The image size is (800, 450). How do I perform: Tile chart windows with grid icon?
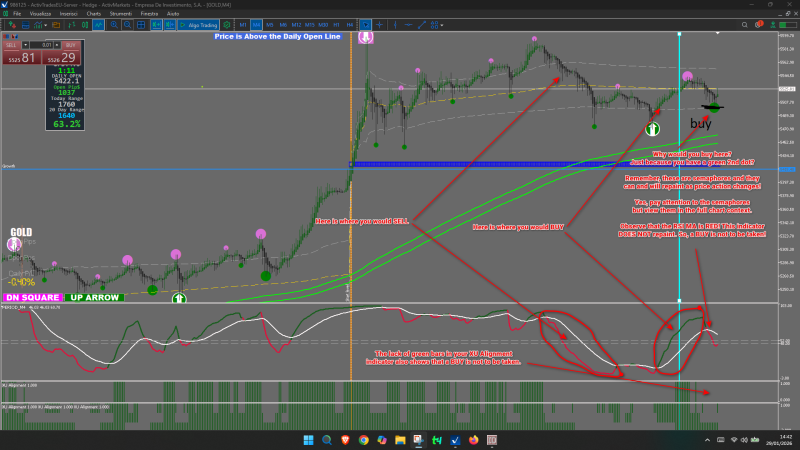[141, 25]
